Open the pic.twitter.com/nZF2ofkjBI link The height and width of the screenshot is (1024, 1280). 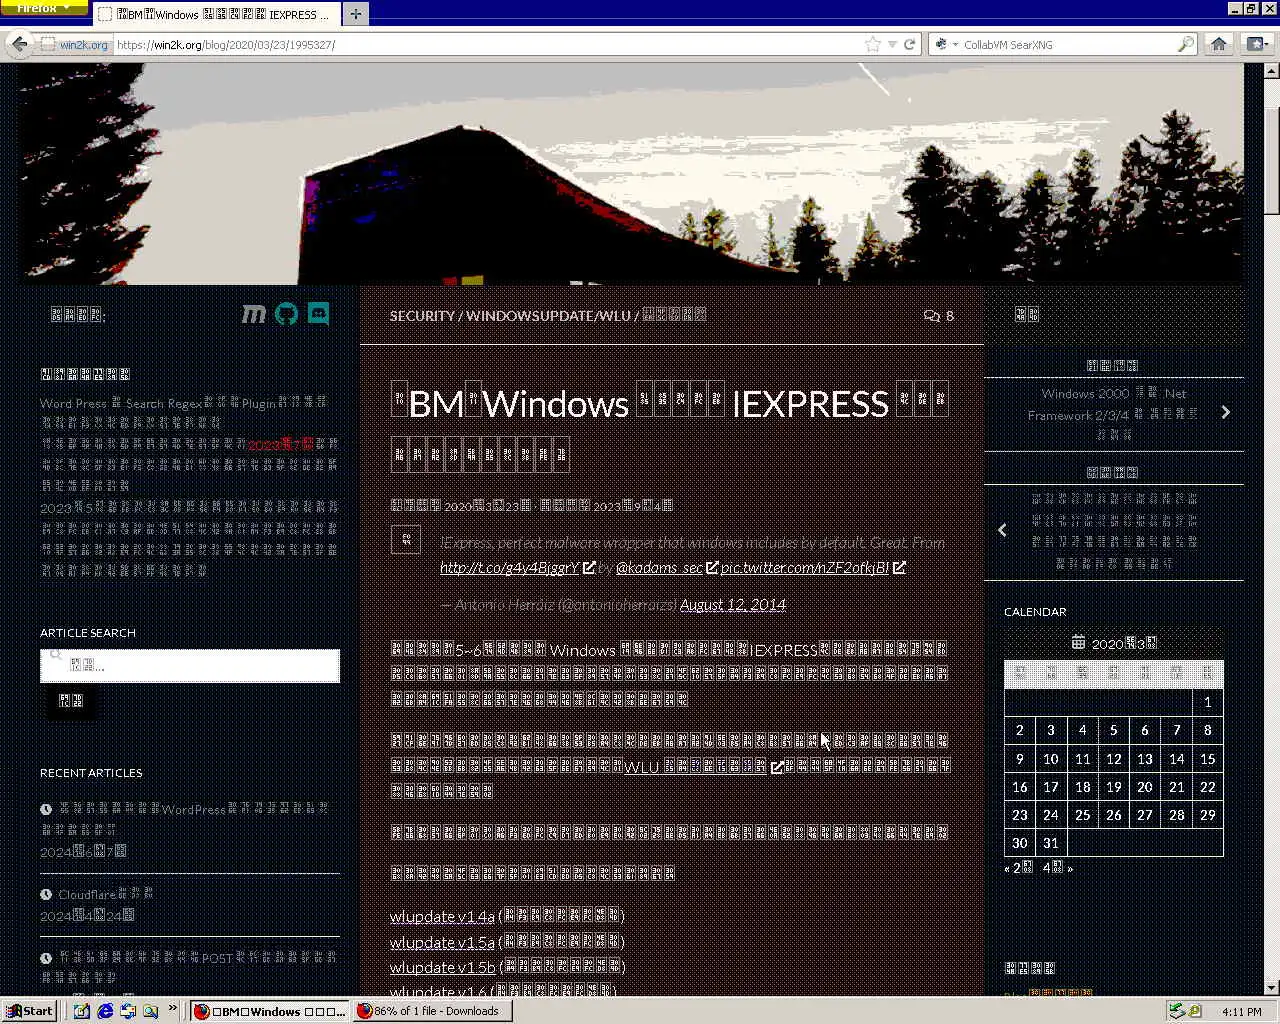click(x=804, y=567)
